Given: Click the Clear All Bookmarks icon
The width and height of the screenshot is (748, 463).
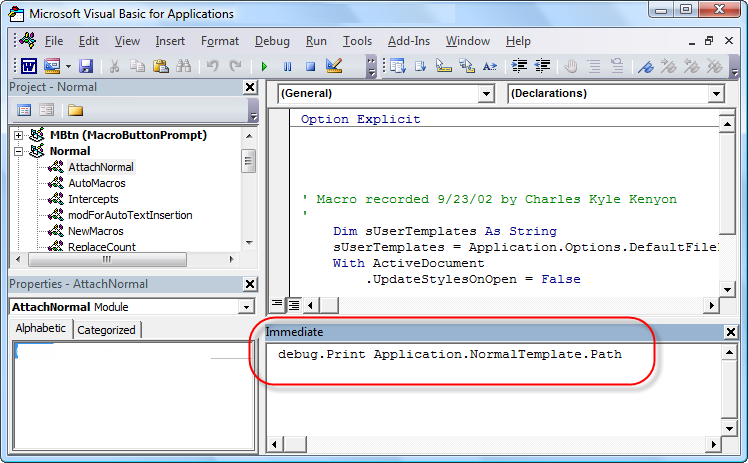Looking at the screenshot, I should click(715, 66).
